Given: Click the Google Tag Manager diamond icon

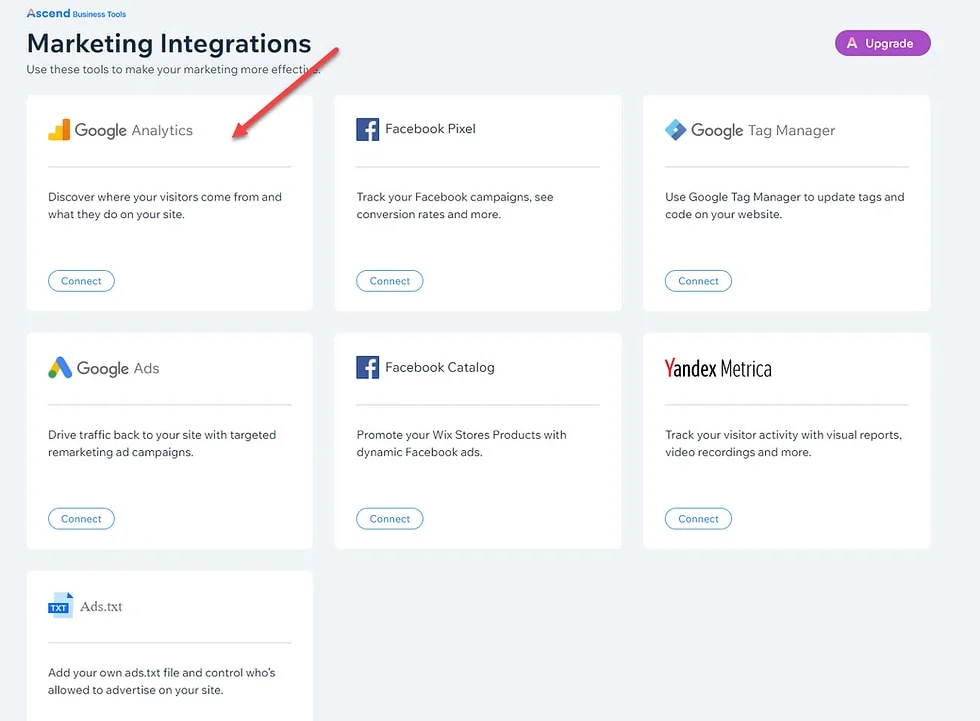Looking at the screenshot, I should click(676, 129).
